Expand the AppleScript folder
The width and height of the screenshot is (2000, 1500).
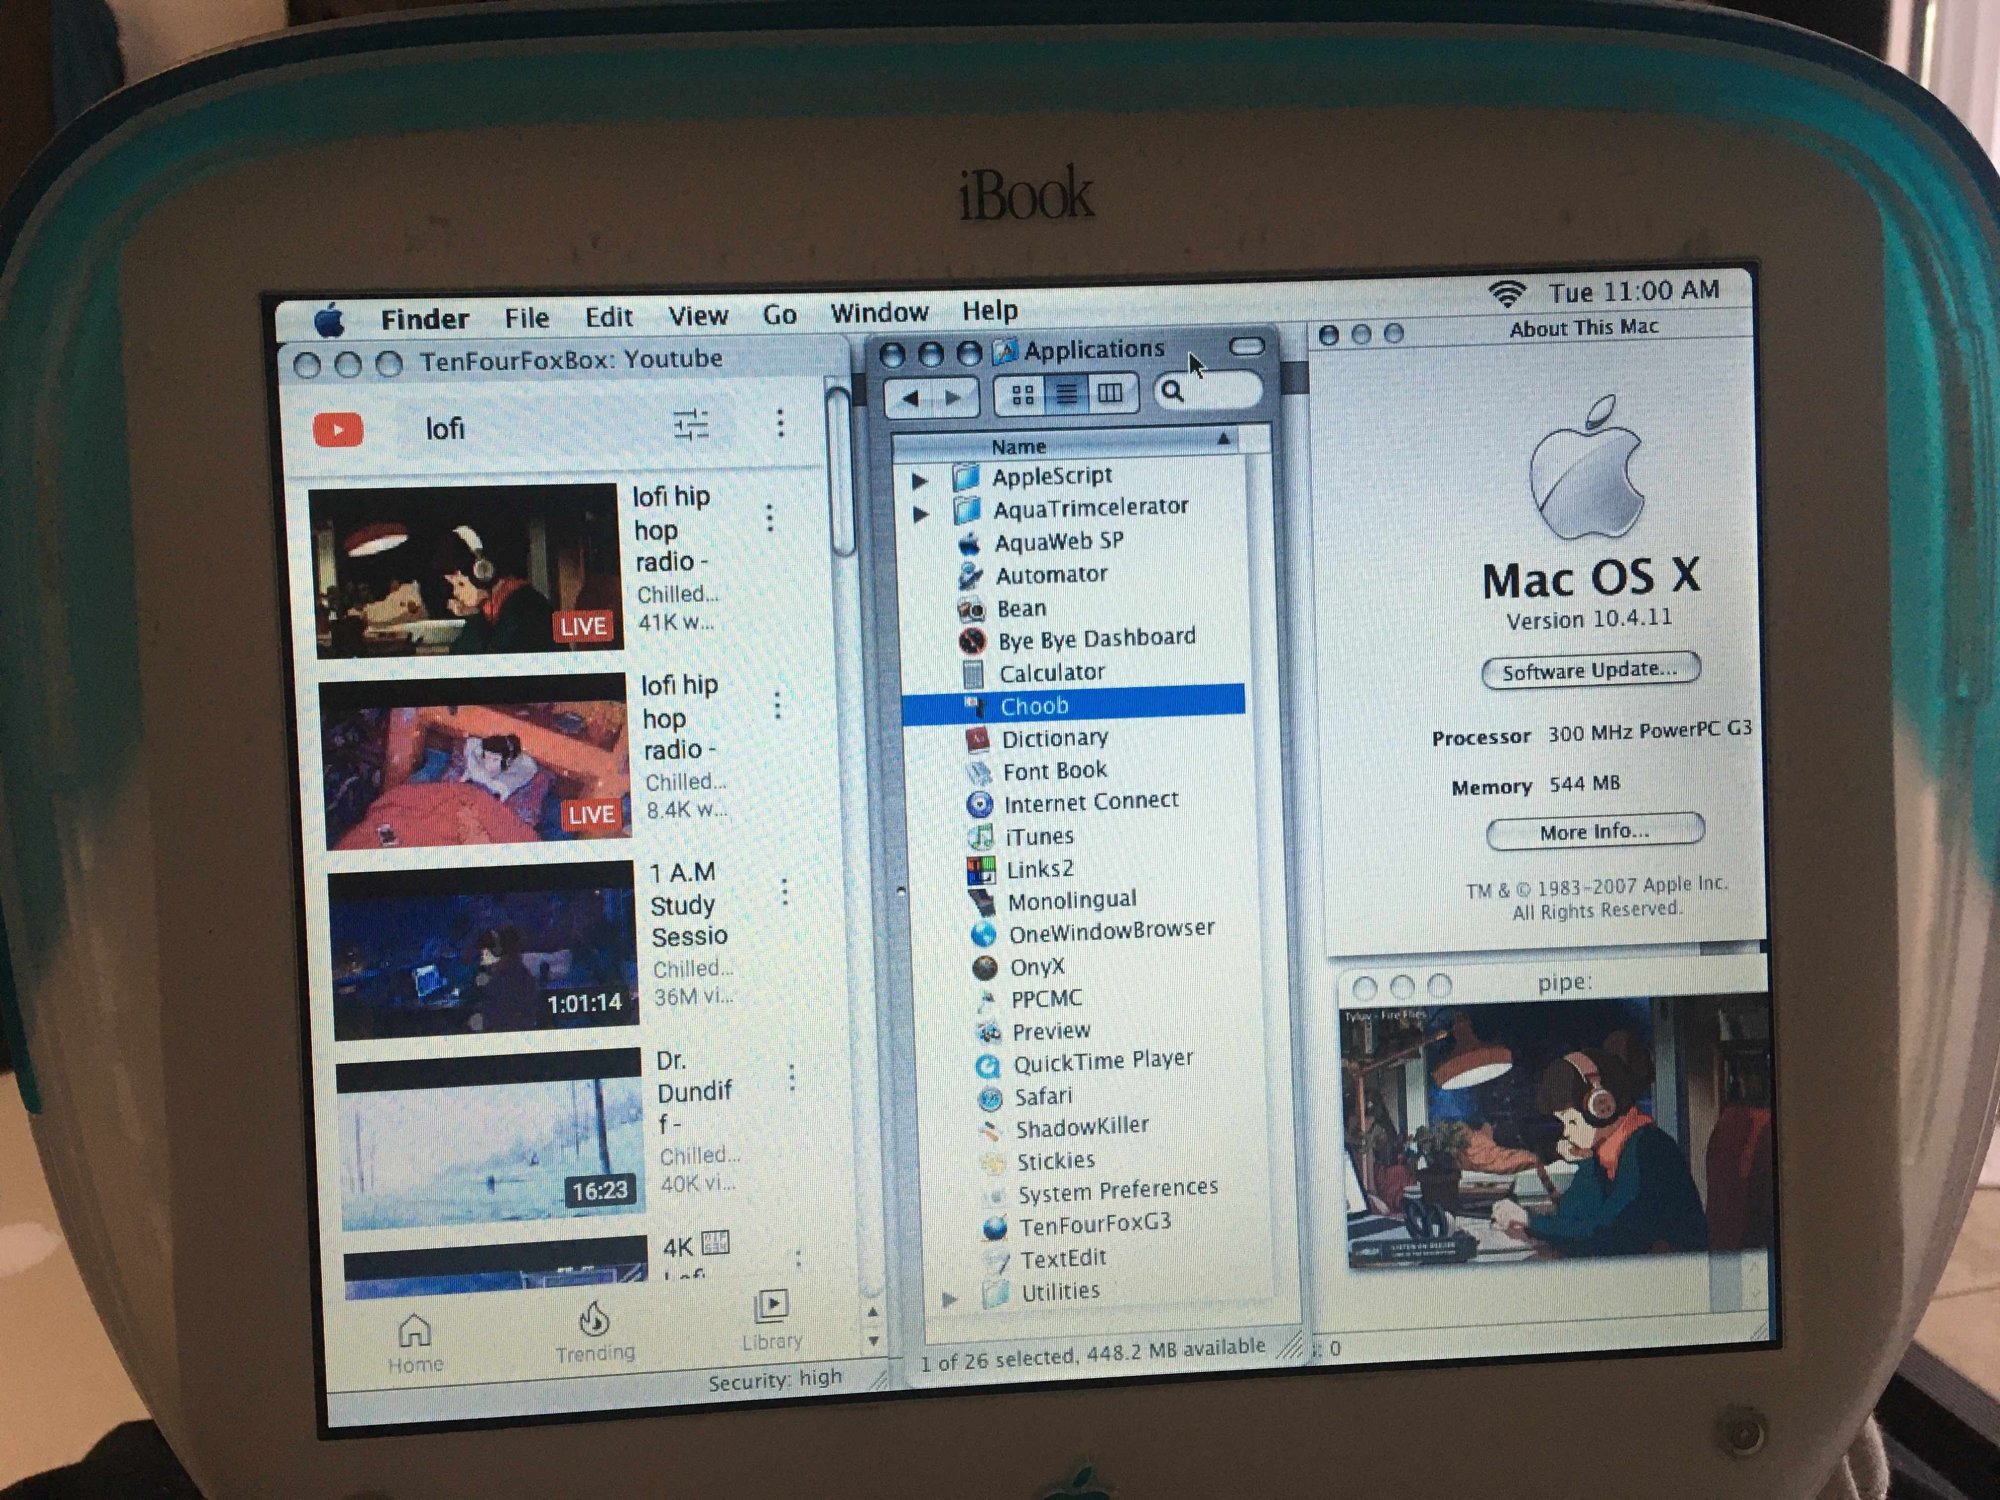(919, 481)
